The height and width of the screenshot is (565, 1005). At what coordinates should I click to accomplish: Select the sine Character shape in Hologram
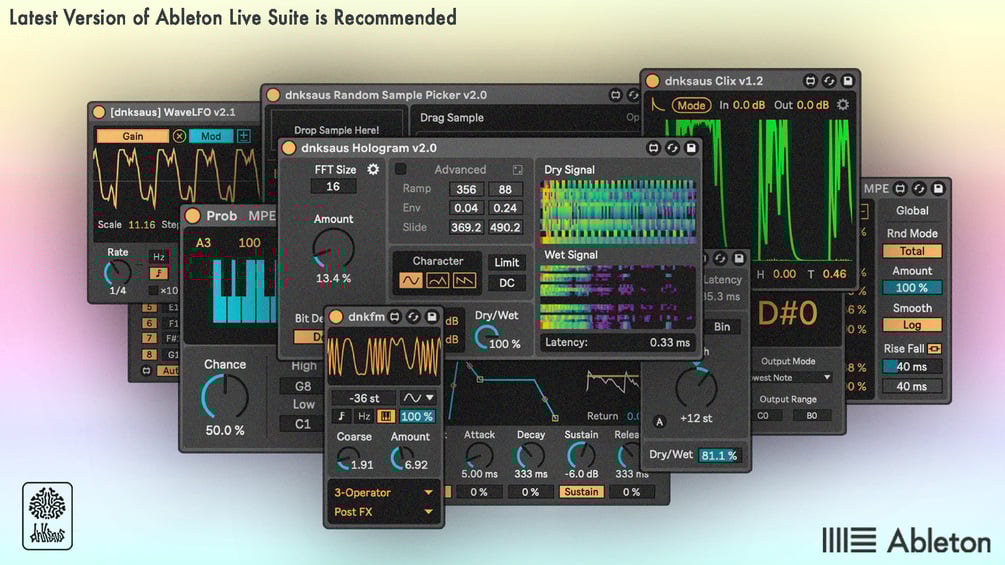[x=411, y=281]
